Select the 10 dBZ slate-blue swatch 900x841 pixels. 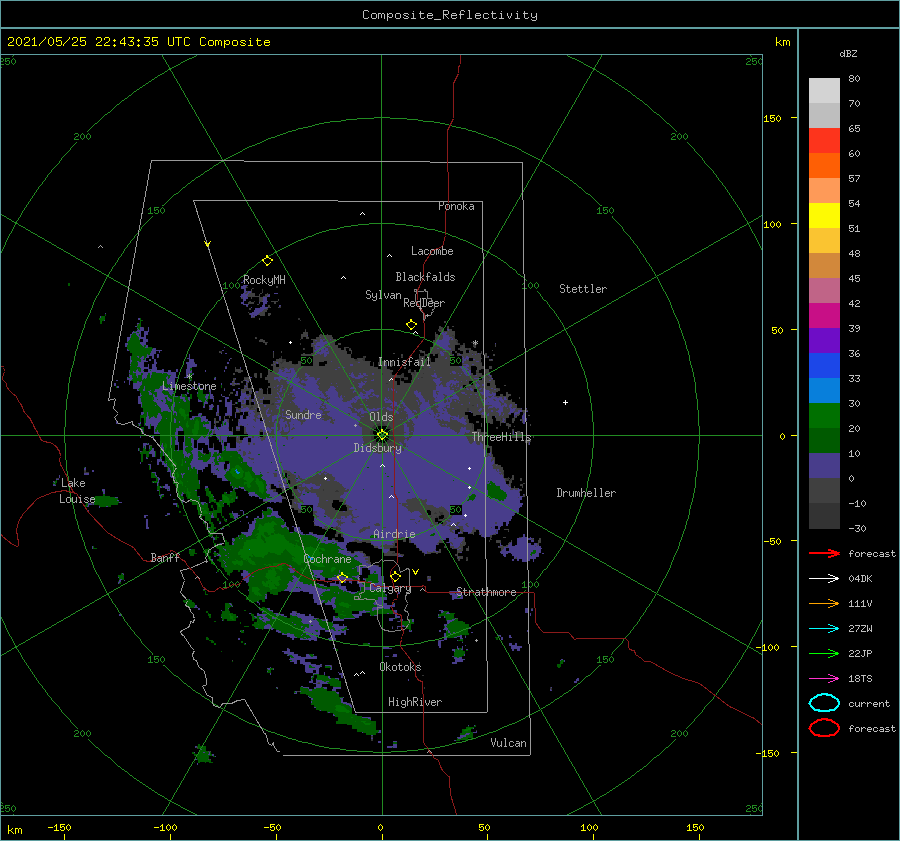click(824, 466)
